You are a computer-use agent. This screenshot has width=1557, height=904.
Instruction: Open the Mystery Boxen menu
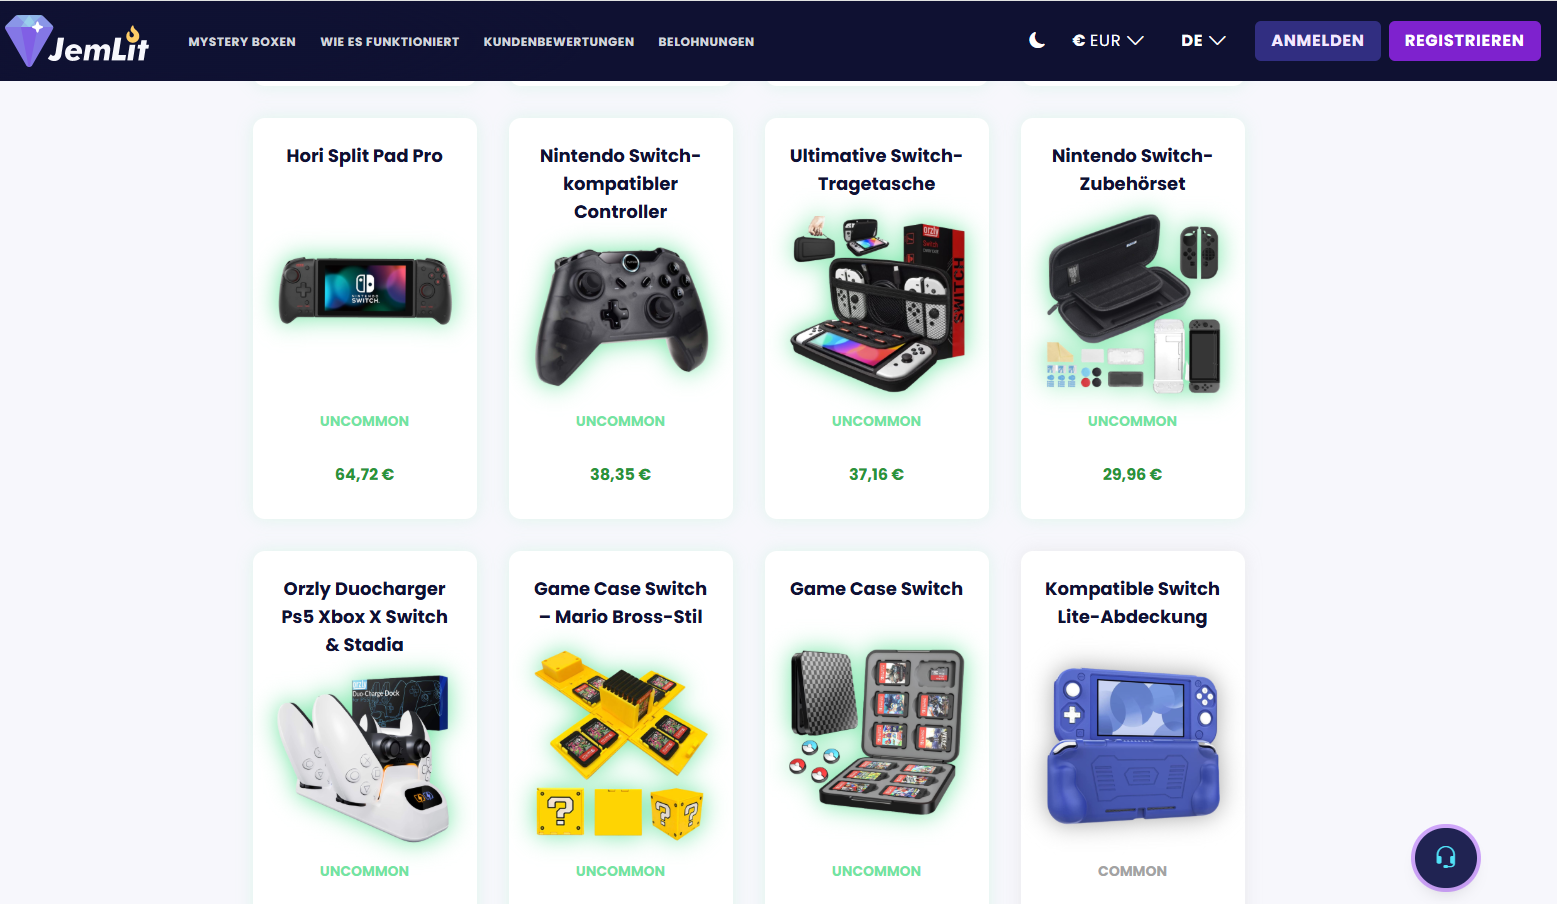[242, 42]
